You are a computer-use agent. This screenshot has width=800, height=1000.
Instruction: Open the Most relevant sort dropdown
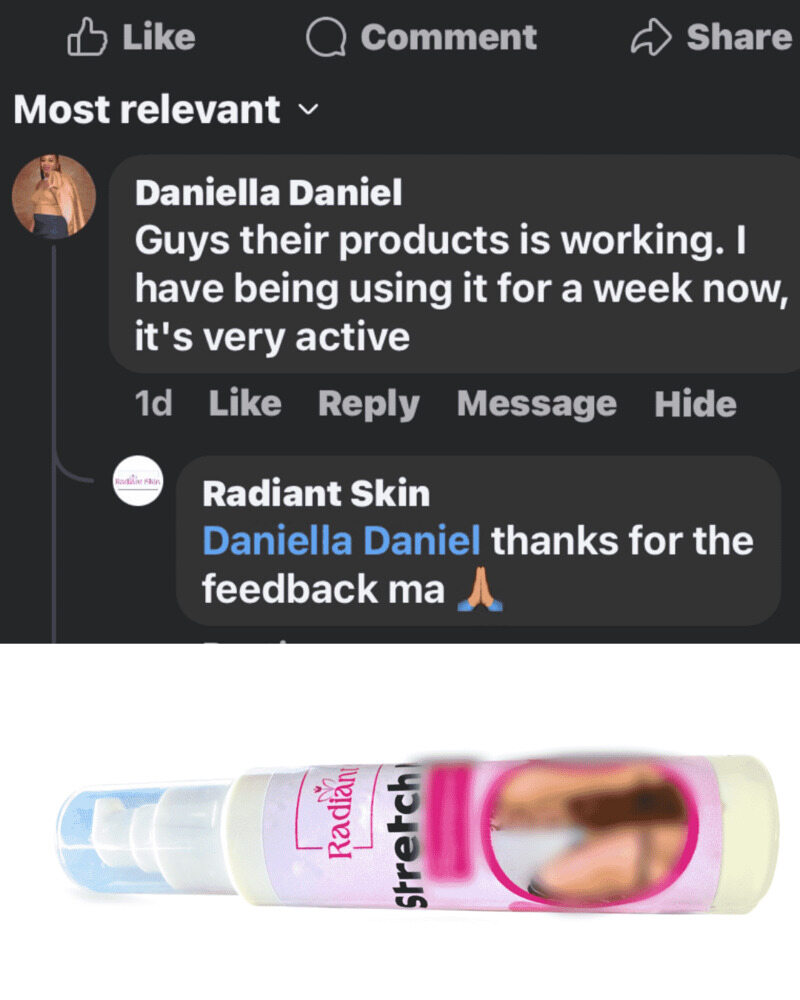click(x=165, y=109)
